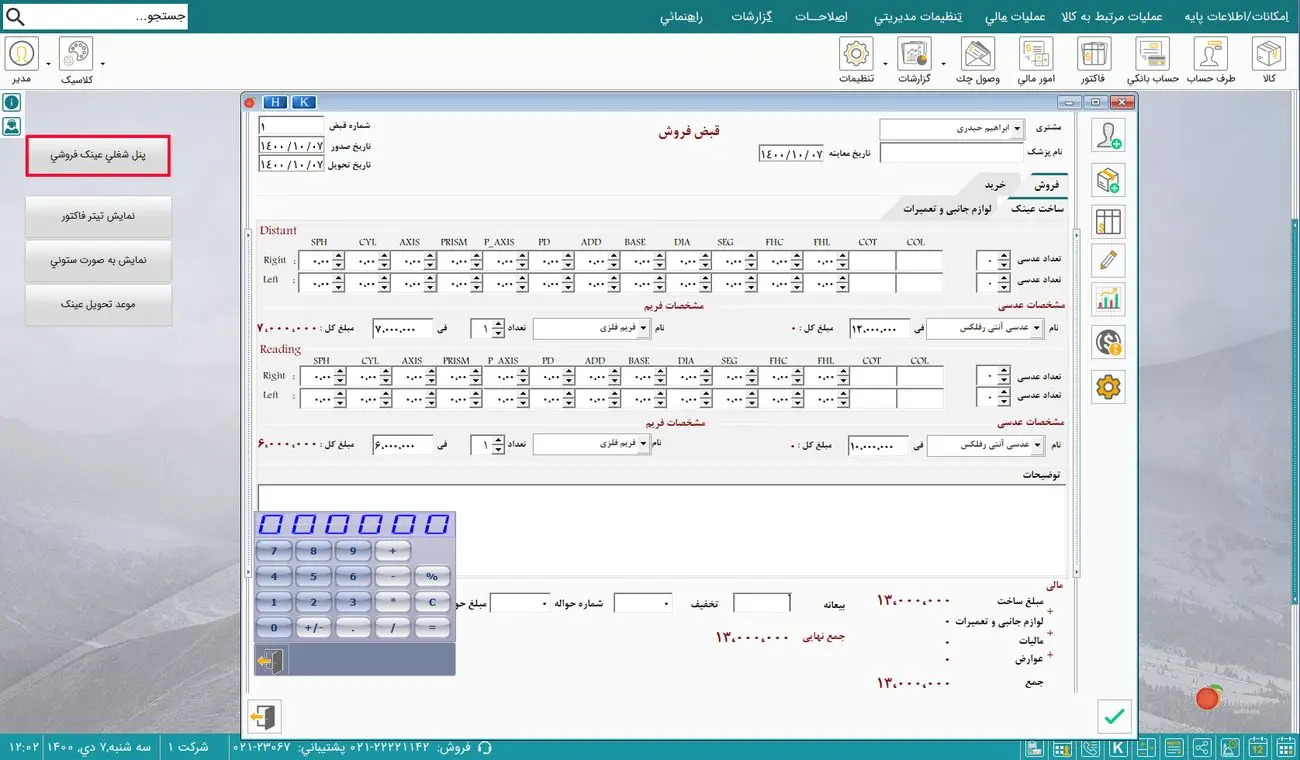Open the اصلاحات menu

pyautogui.click(x=820, y=16)
